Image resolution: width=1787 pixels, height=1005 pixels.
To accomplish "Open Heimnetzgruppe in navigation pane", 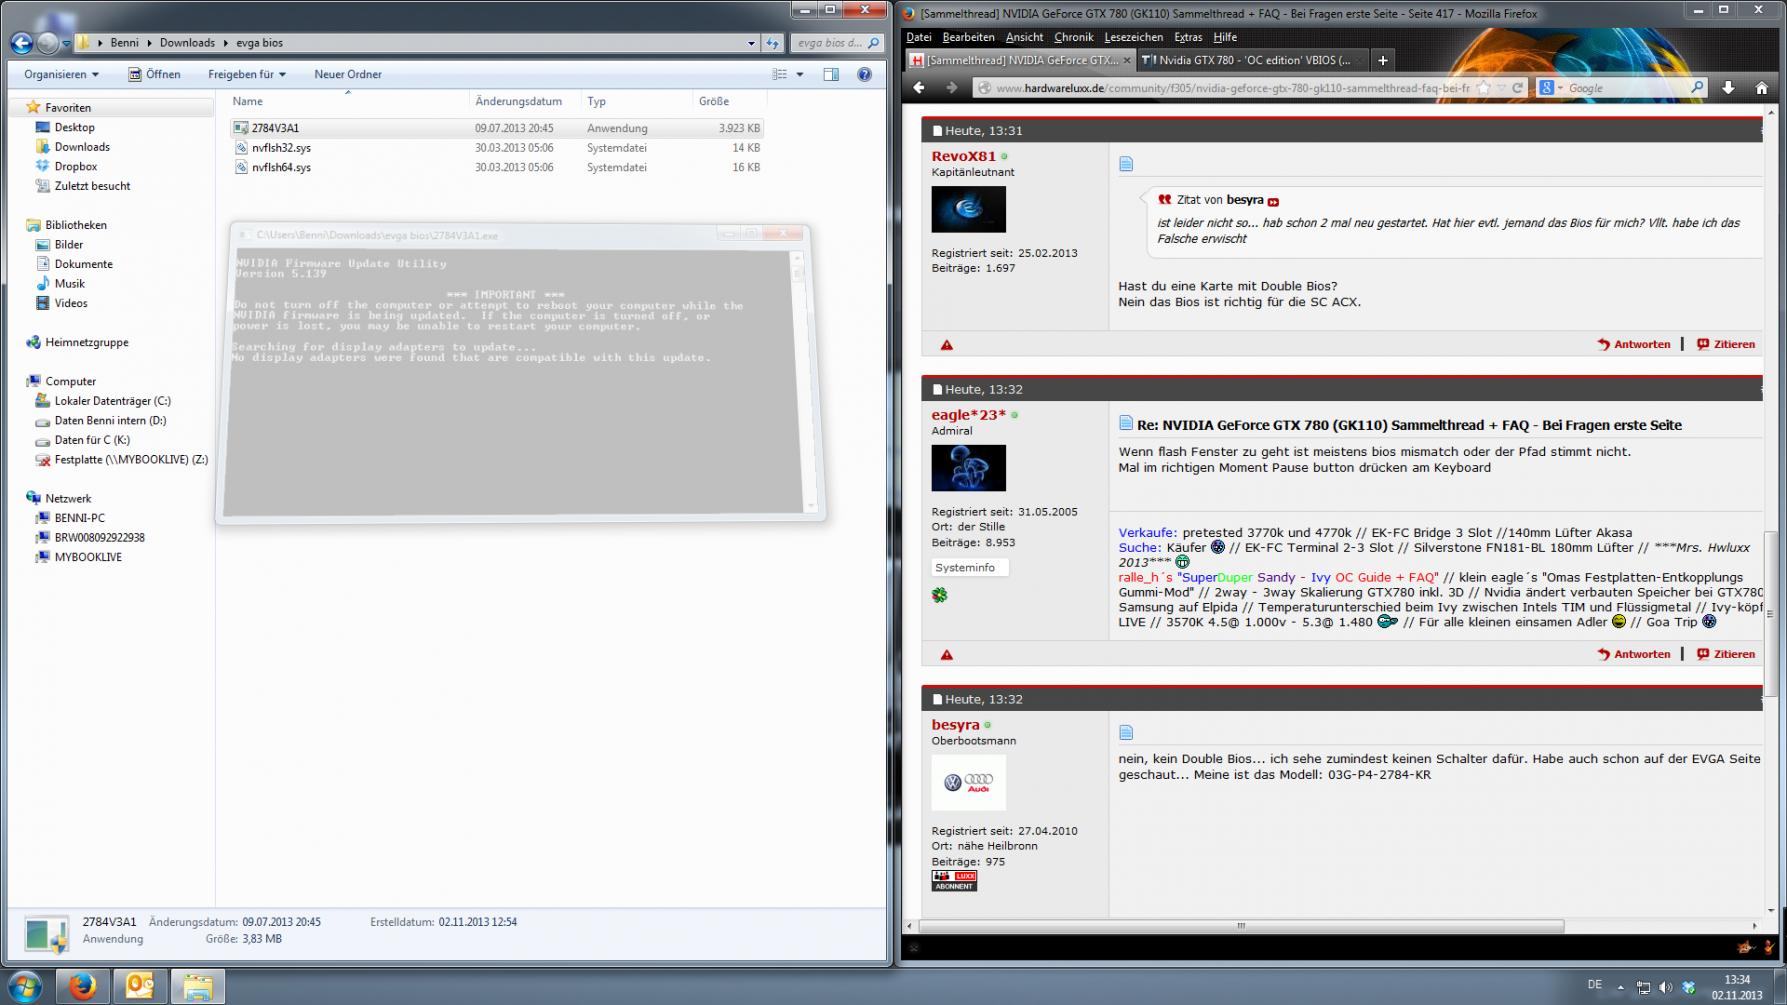I will (x=86, y=342).
